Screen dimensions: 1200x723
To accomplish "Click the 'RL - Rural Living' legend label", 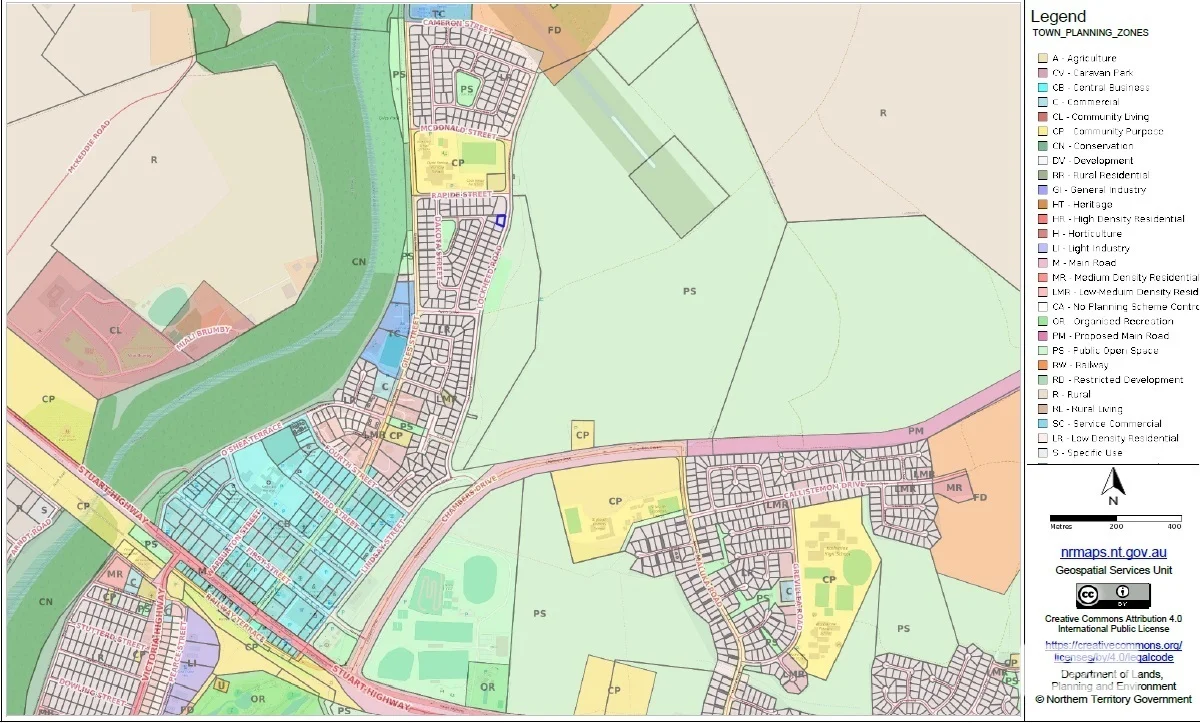I will [x=1087, y=409].
